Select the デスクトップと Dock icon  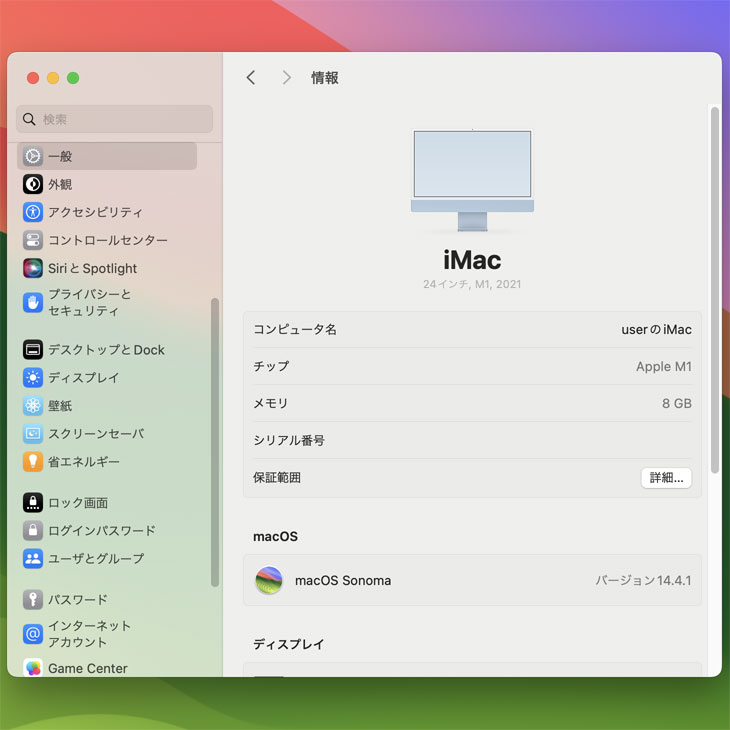[x=33, y=350]
